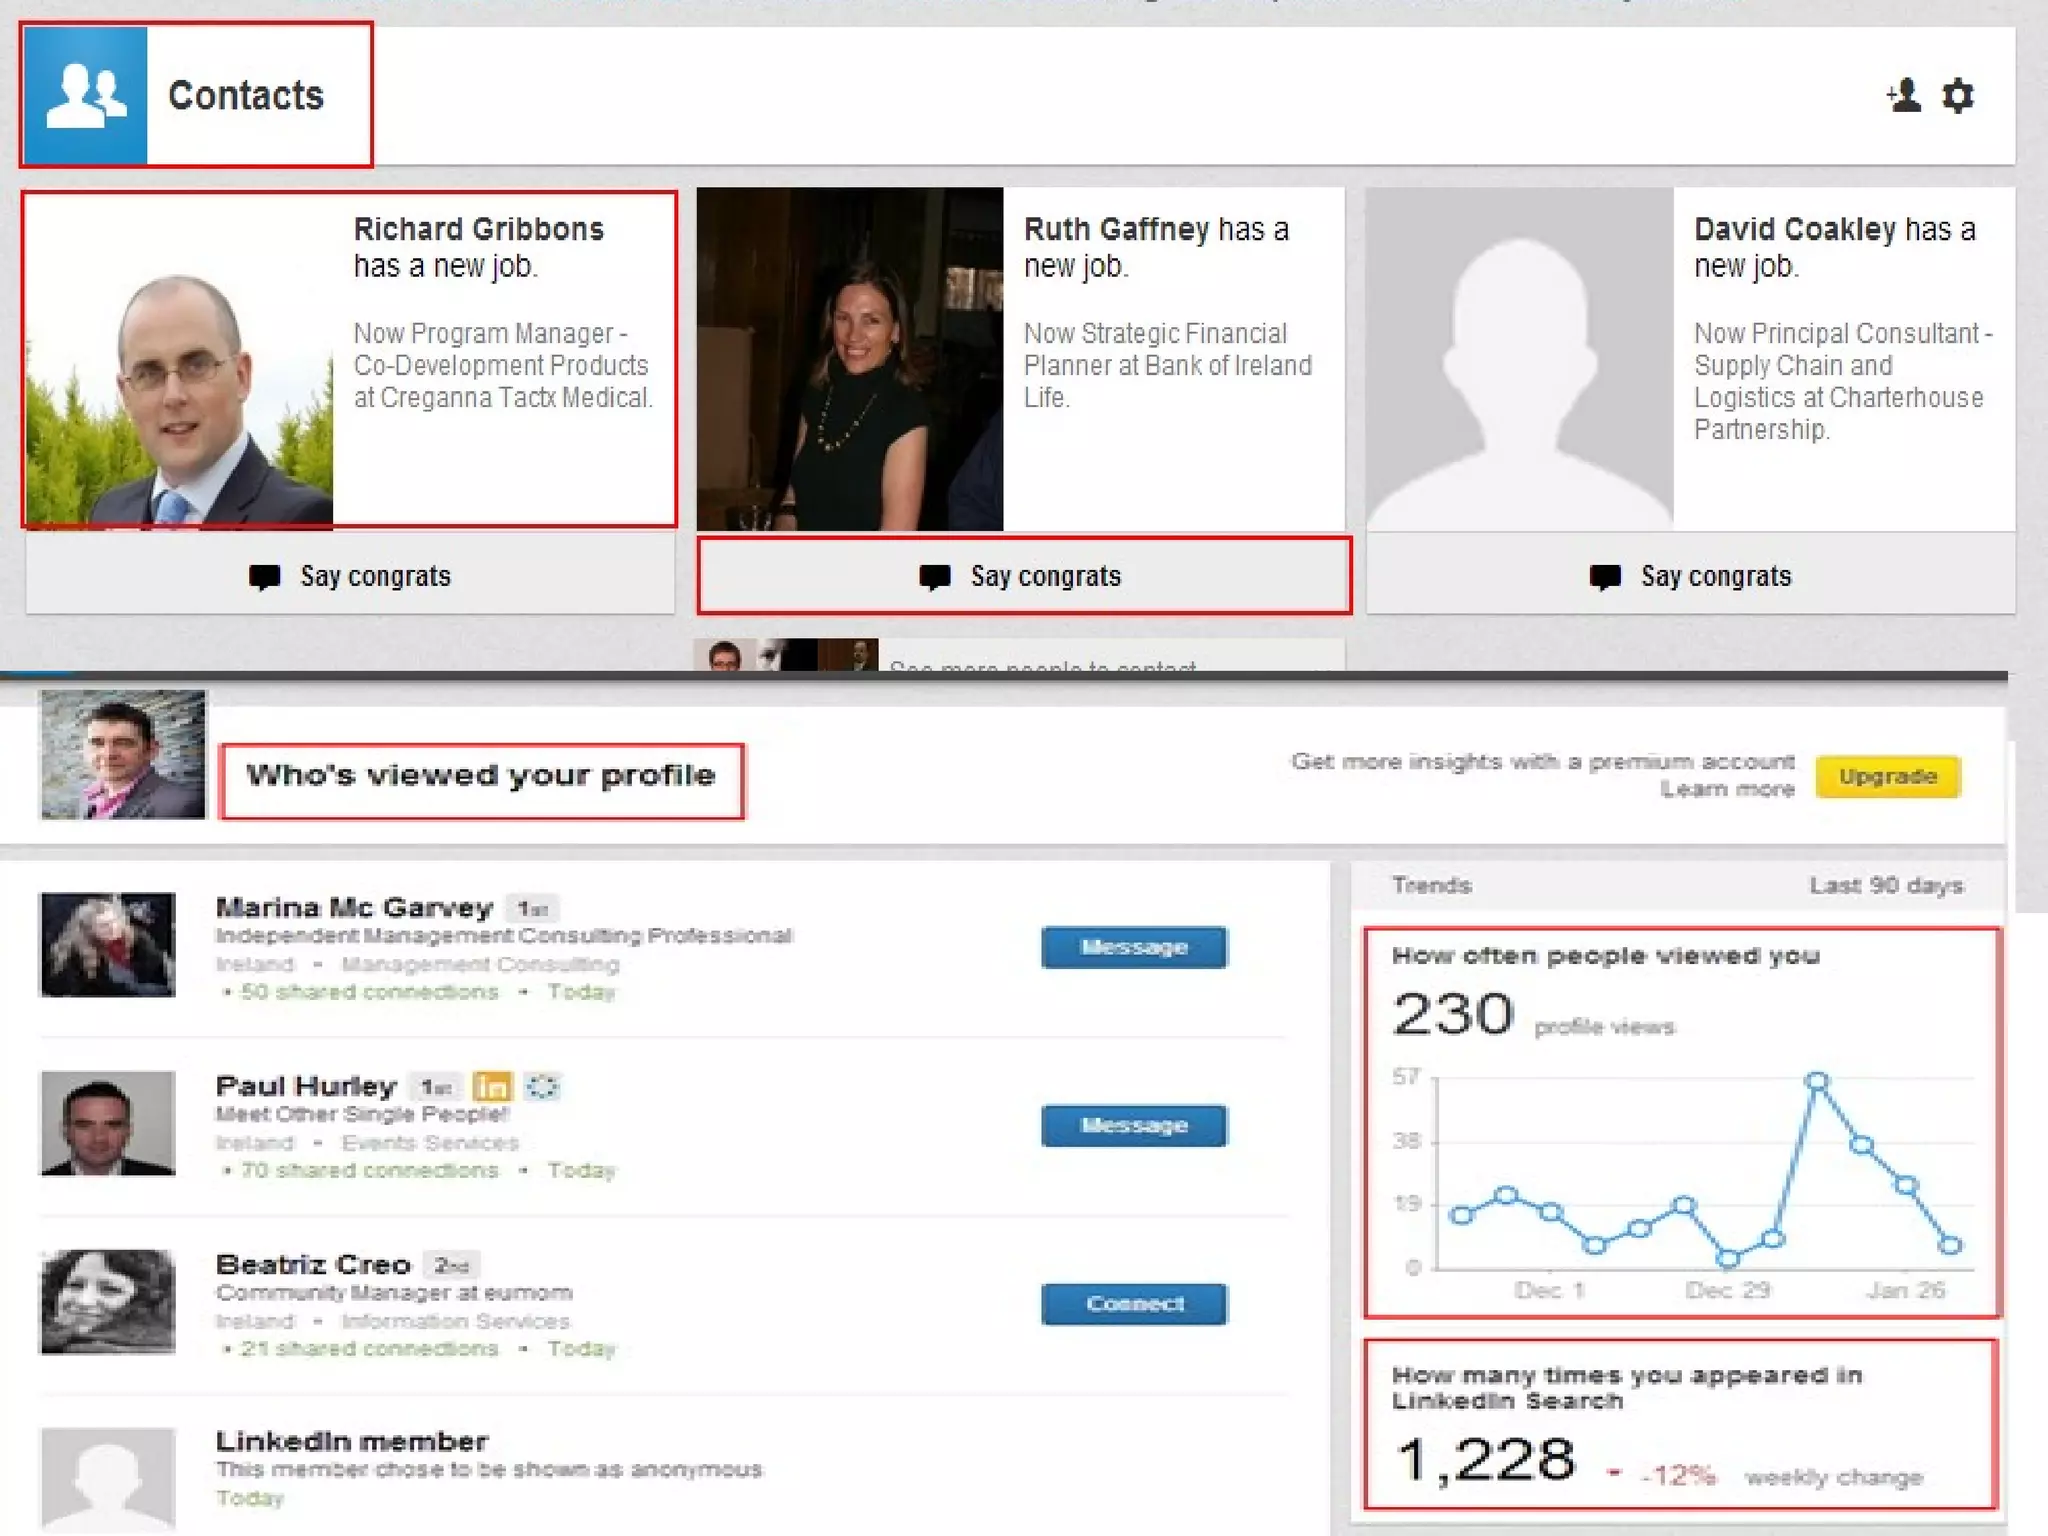The image size is (2048, 1536).
Task: Click speech bubble icon under Richard Gribbons
Action: tap(265, 577)
